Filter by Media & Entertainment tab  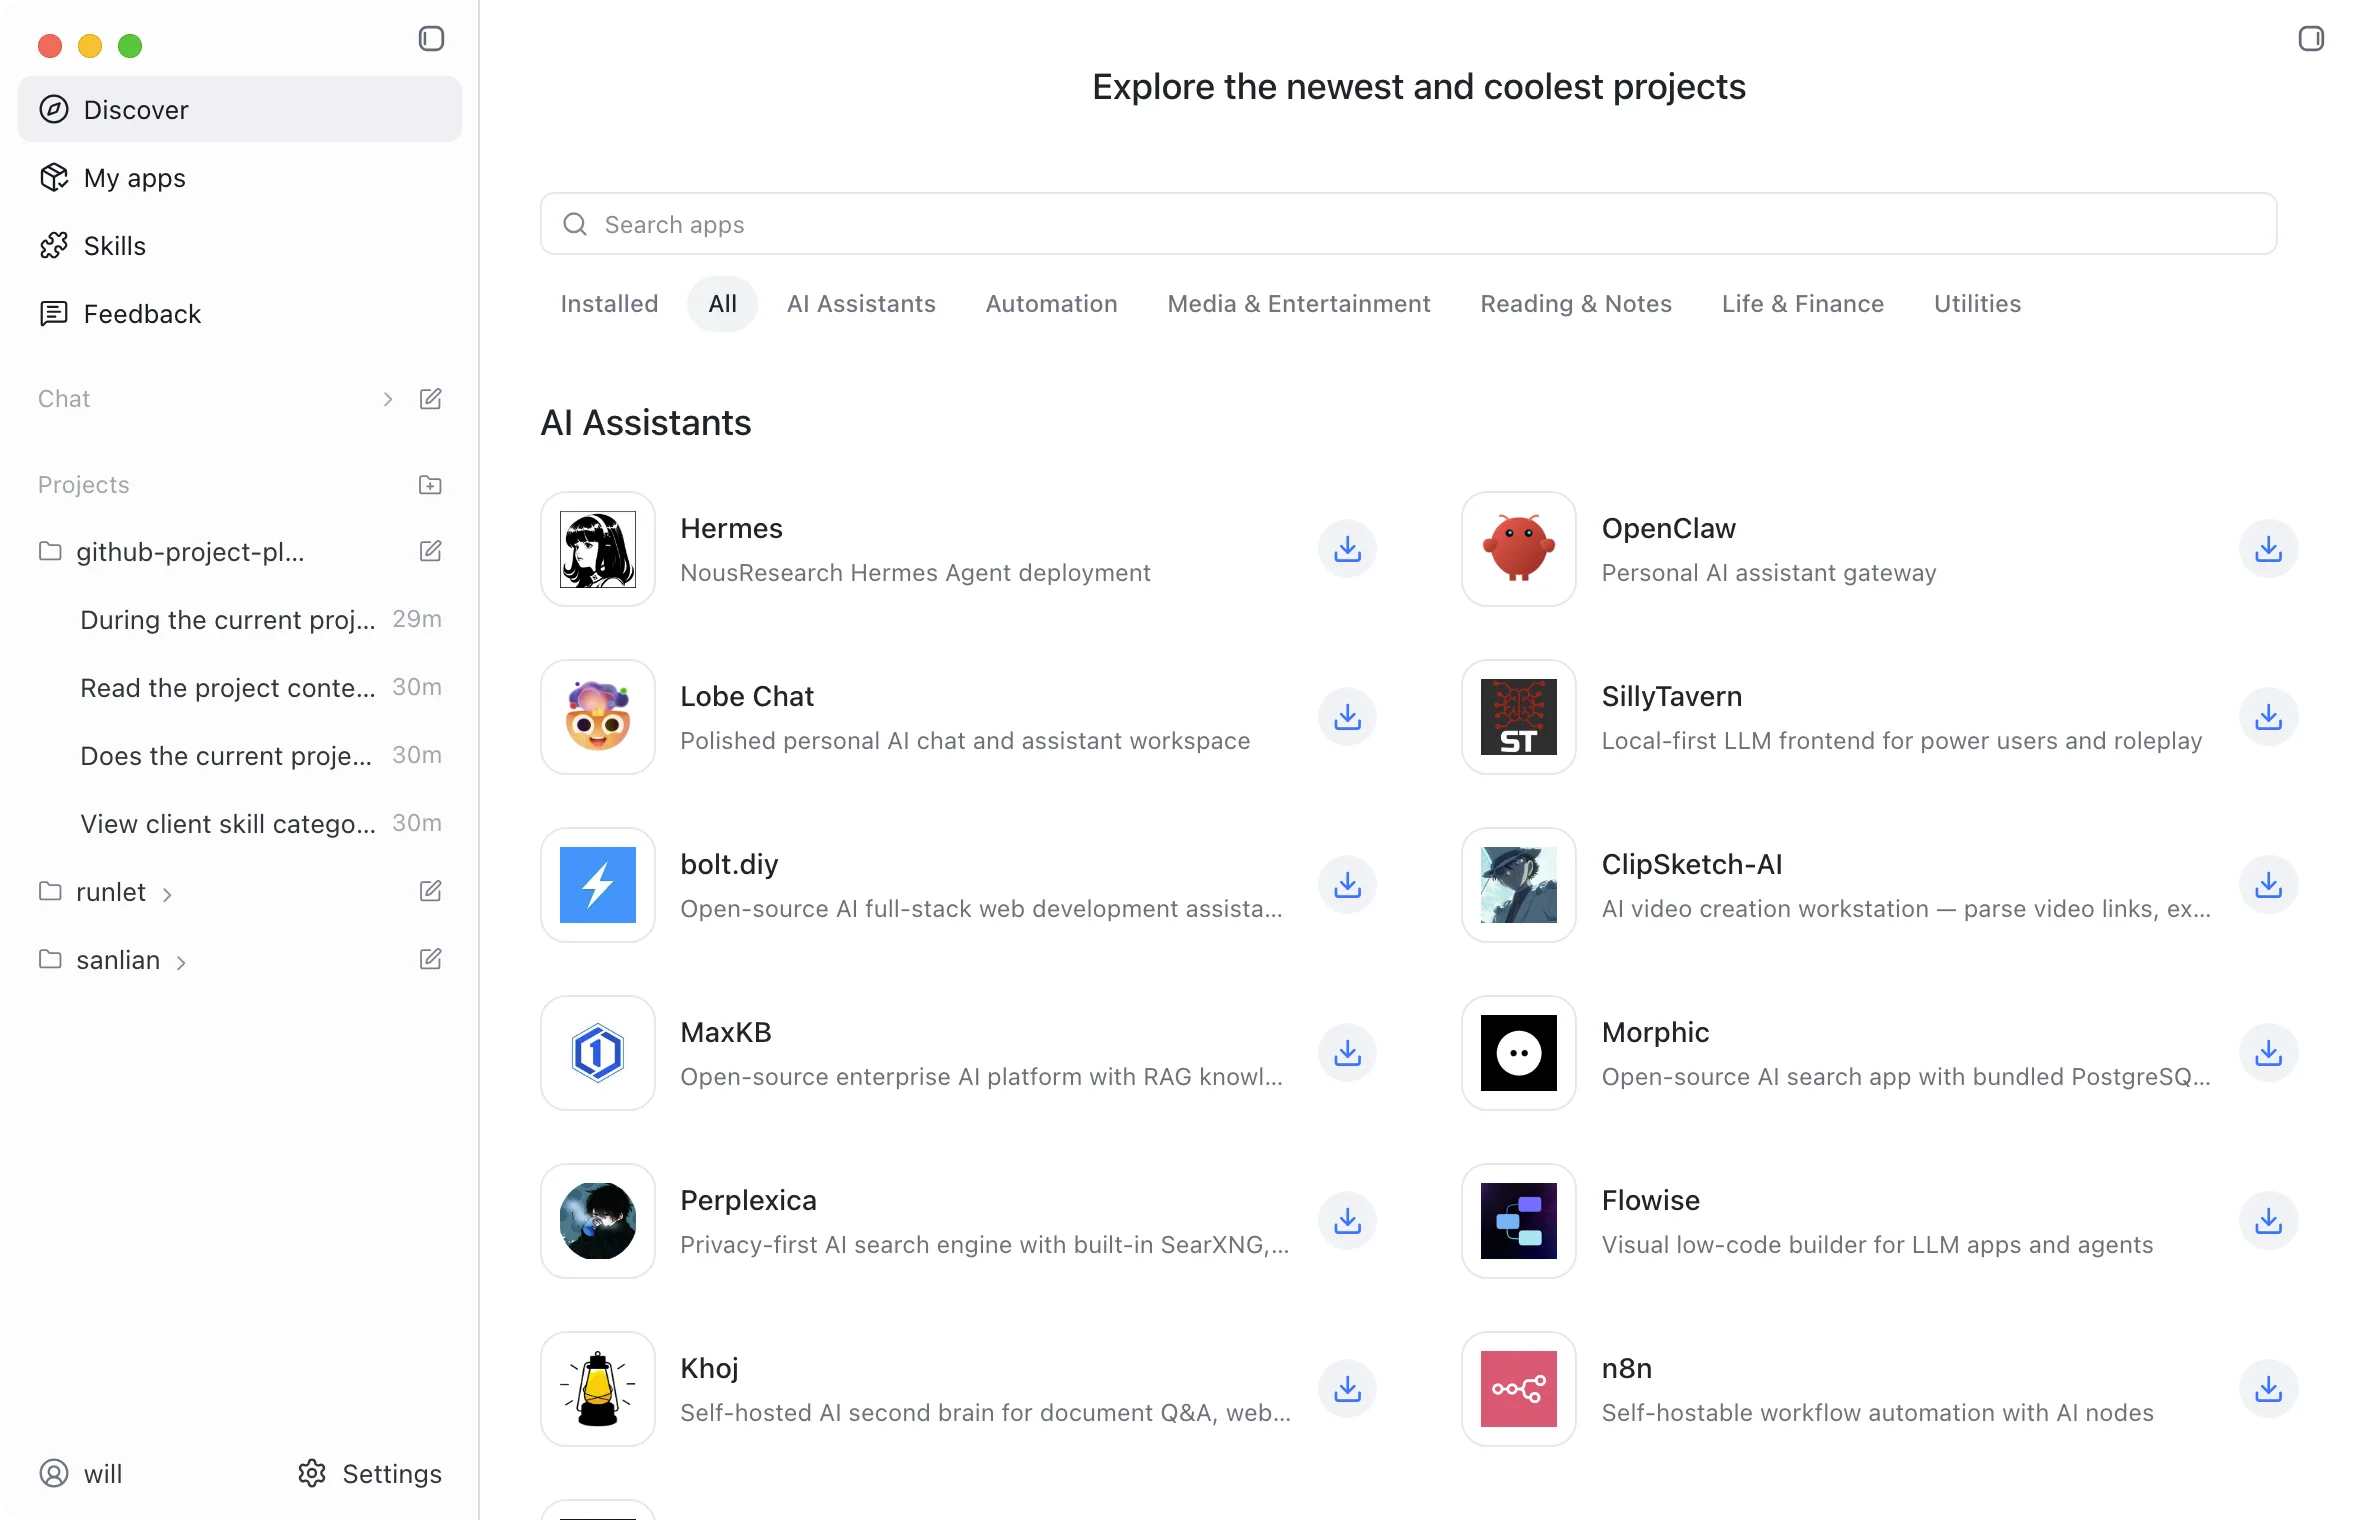1298,303
